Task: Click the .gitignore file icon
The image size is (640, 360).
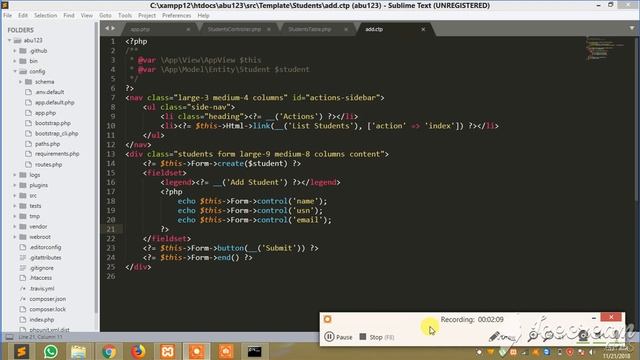Action: (23, 268)
